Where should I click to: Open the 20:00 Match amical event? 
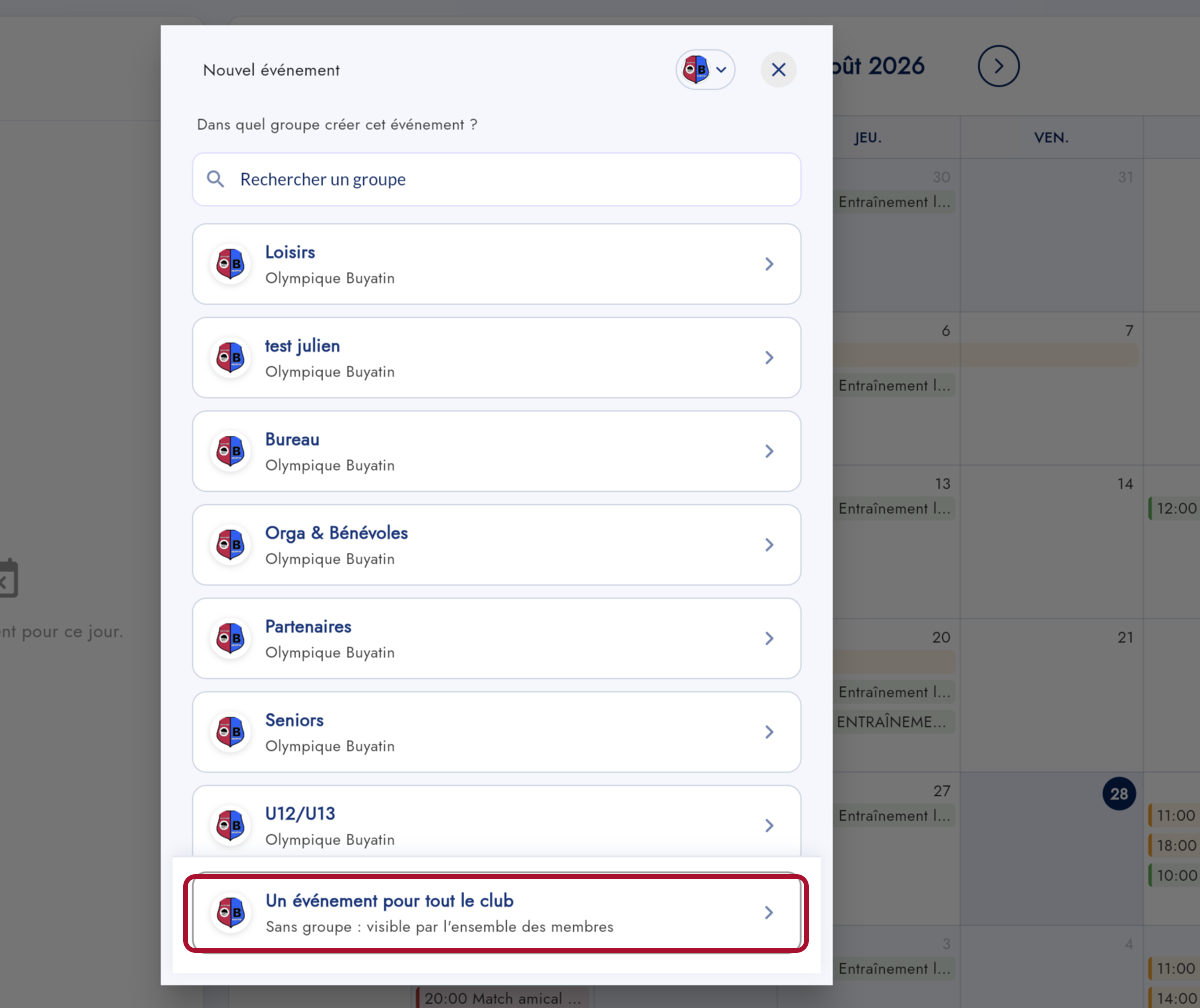click(x=504, y=998)
